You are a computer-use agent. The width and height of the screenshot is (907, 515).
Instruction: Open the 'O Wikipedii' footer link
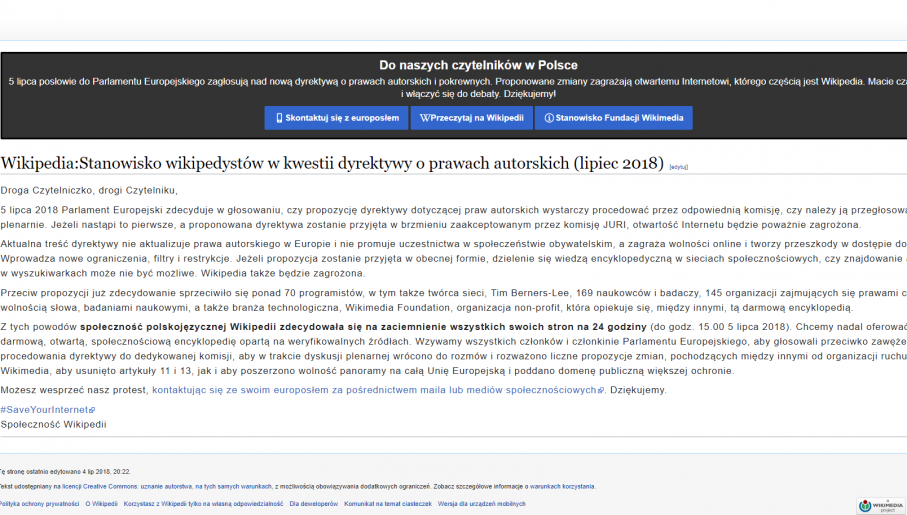point(101,504)
